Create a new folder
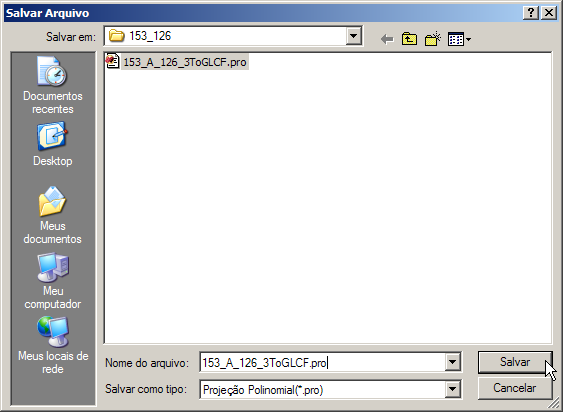563x412 pixels. (x=433, y=38)
